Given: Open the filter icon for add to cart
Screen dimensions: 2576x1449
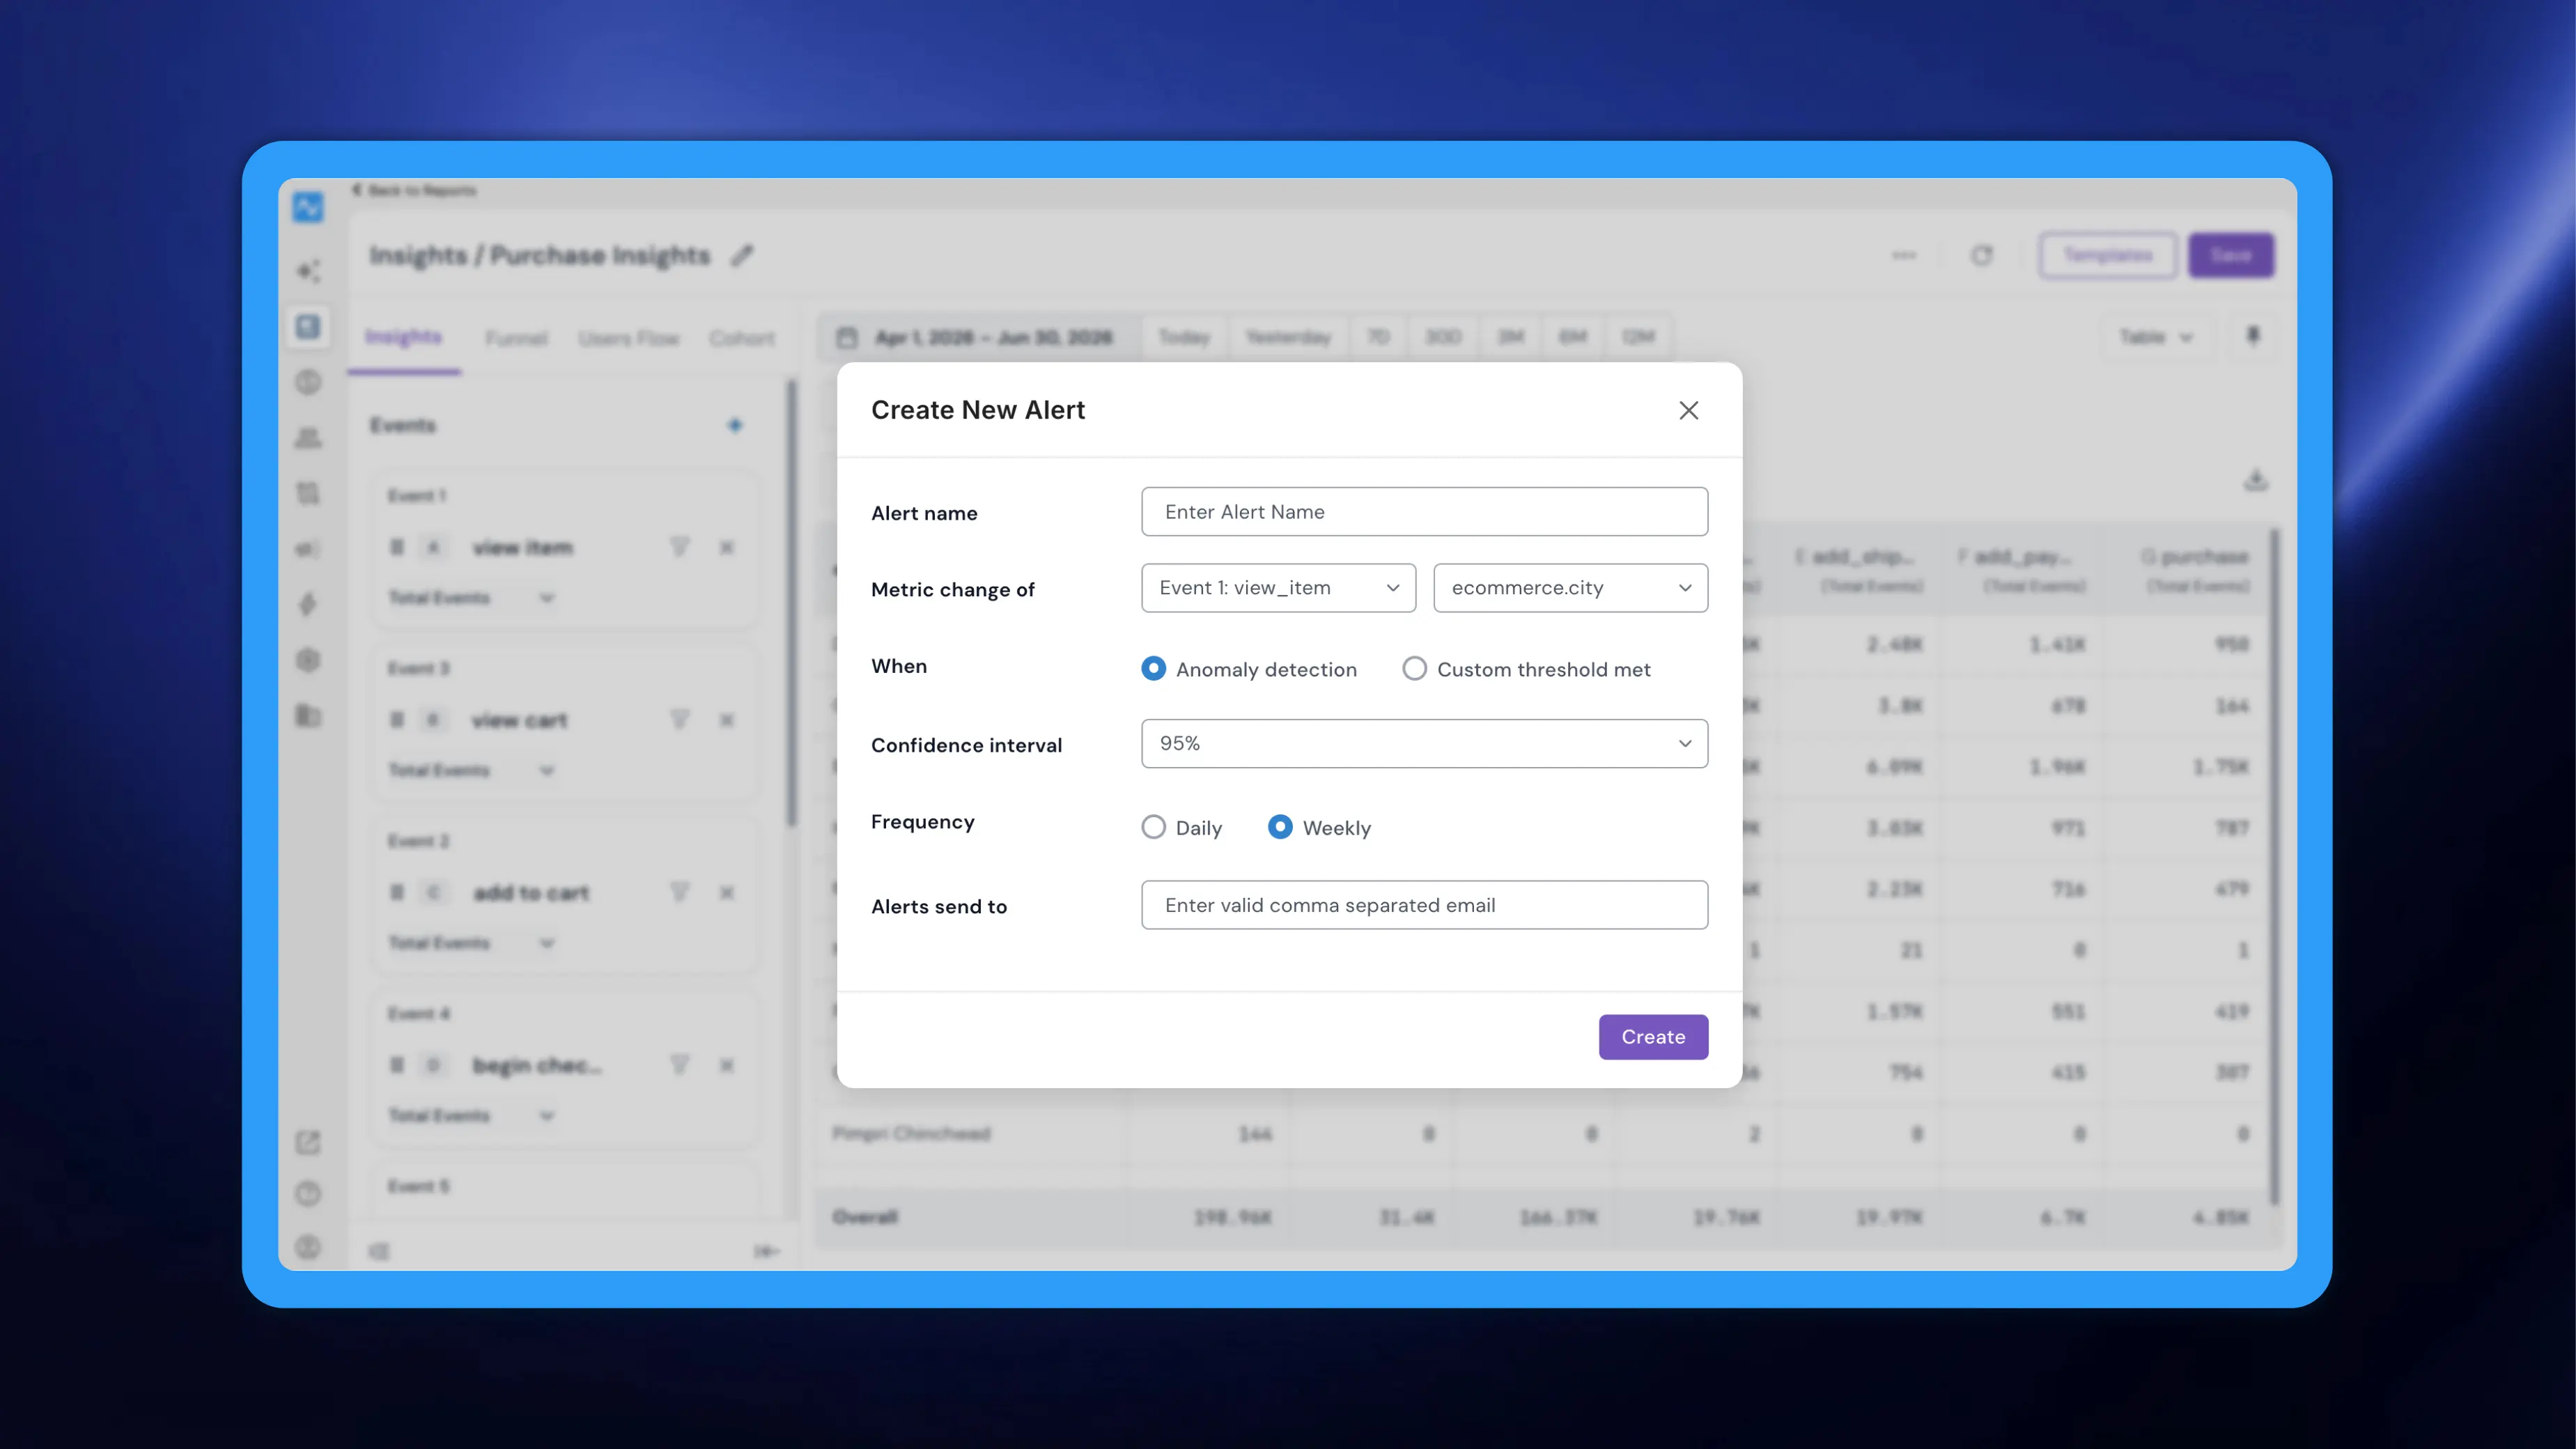Looking at the screenshot, I should (680, 892).
